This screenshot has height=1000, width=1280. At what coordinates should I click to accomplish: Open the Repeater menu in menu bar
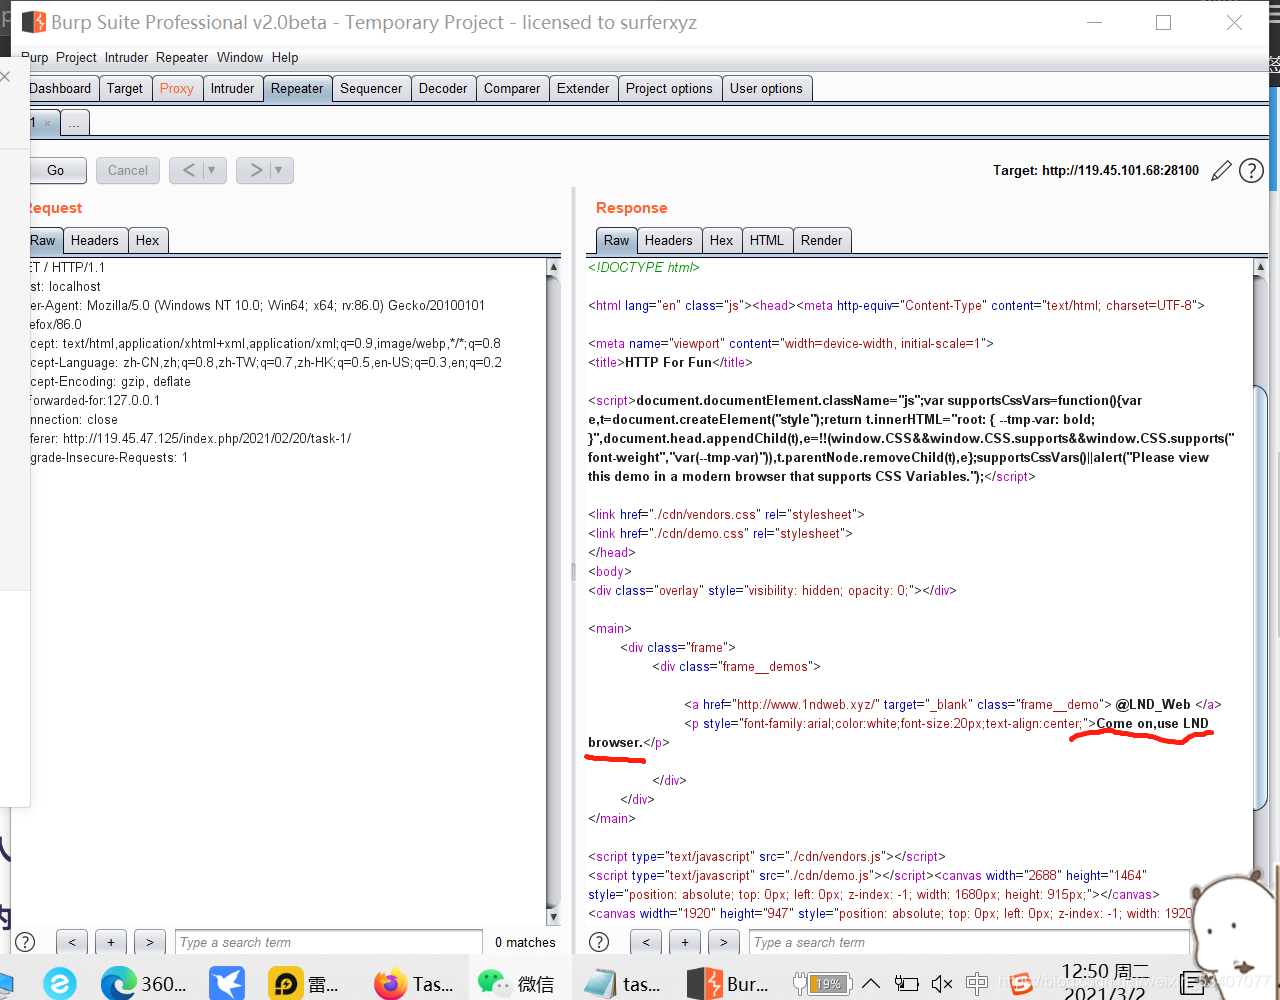(x=182, y=57)
